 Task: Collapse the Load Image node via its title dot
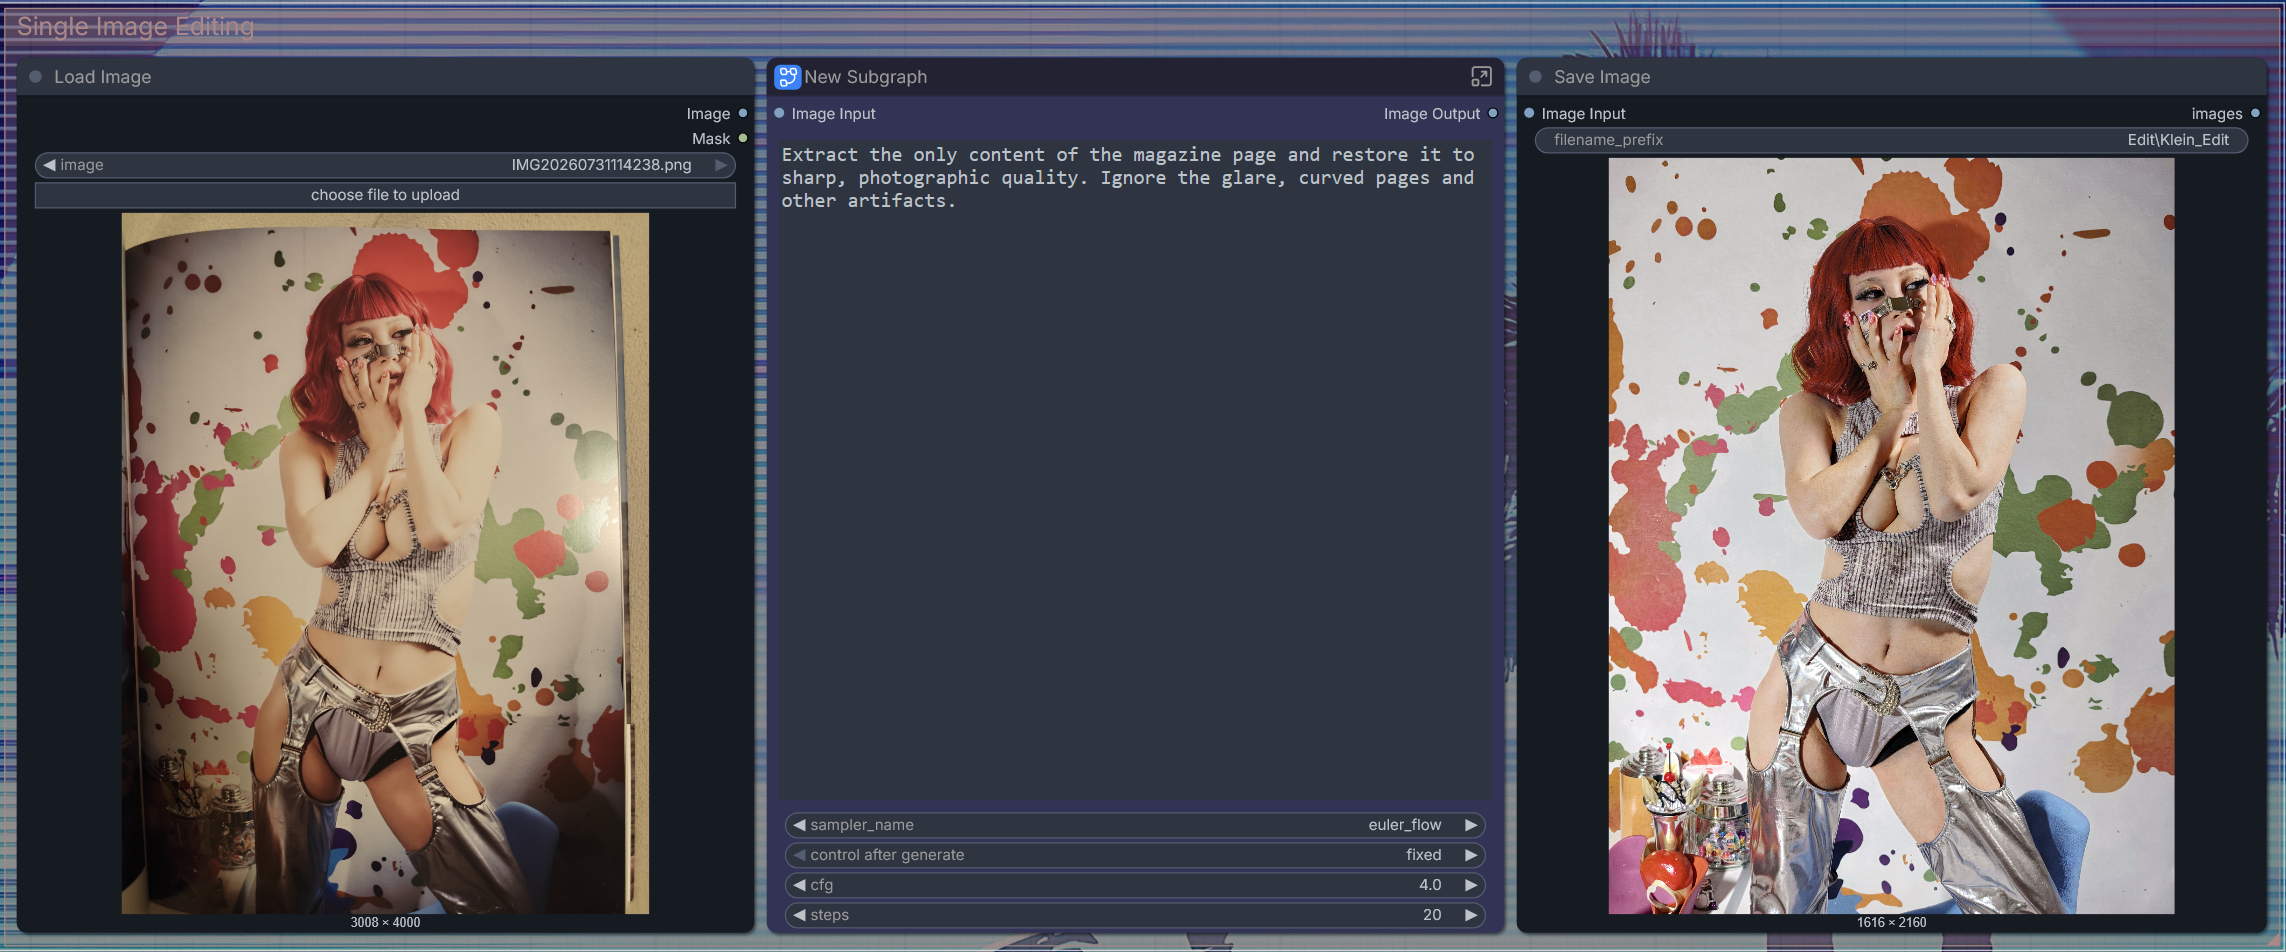35,77
